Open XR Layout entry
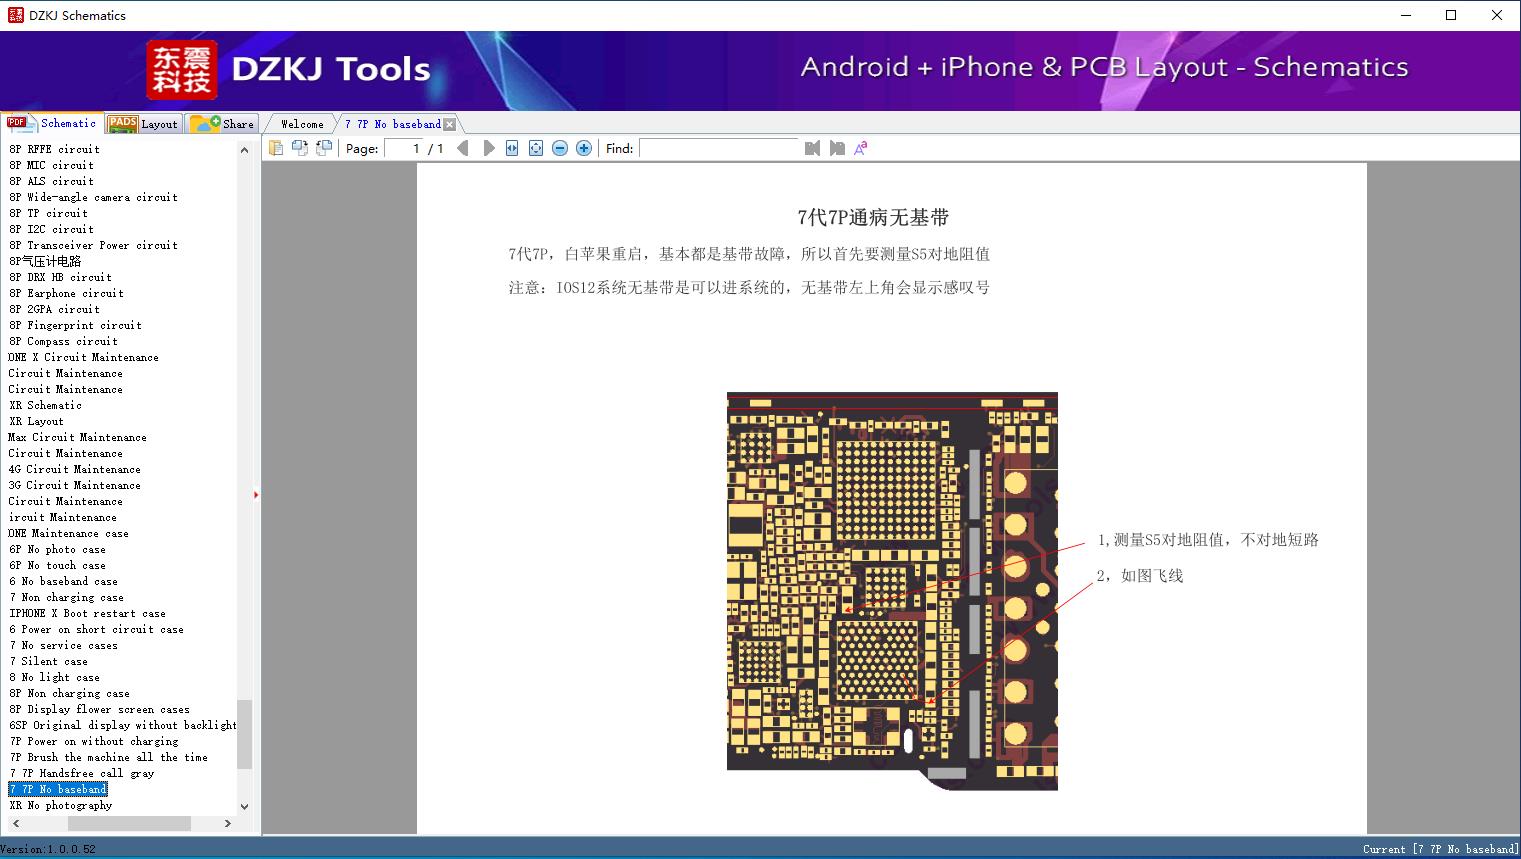 tap(36, 421)
